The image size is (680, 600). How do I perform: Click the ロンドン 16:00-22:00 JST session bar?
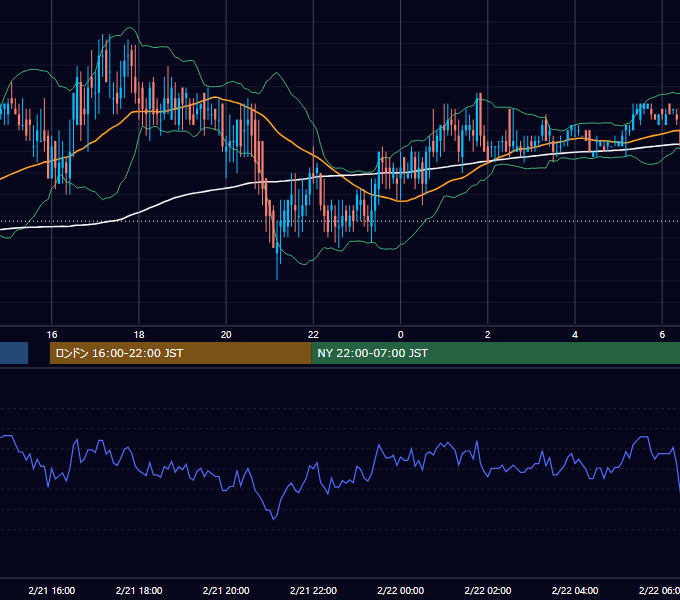(180, 353)
